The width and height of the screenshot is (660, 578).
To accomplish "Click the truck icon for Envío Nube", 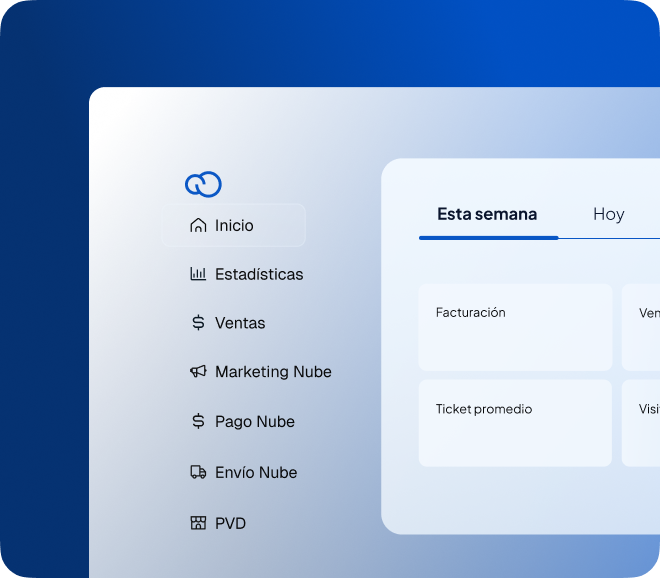I will point(198,472).
